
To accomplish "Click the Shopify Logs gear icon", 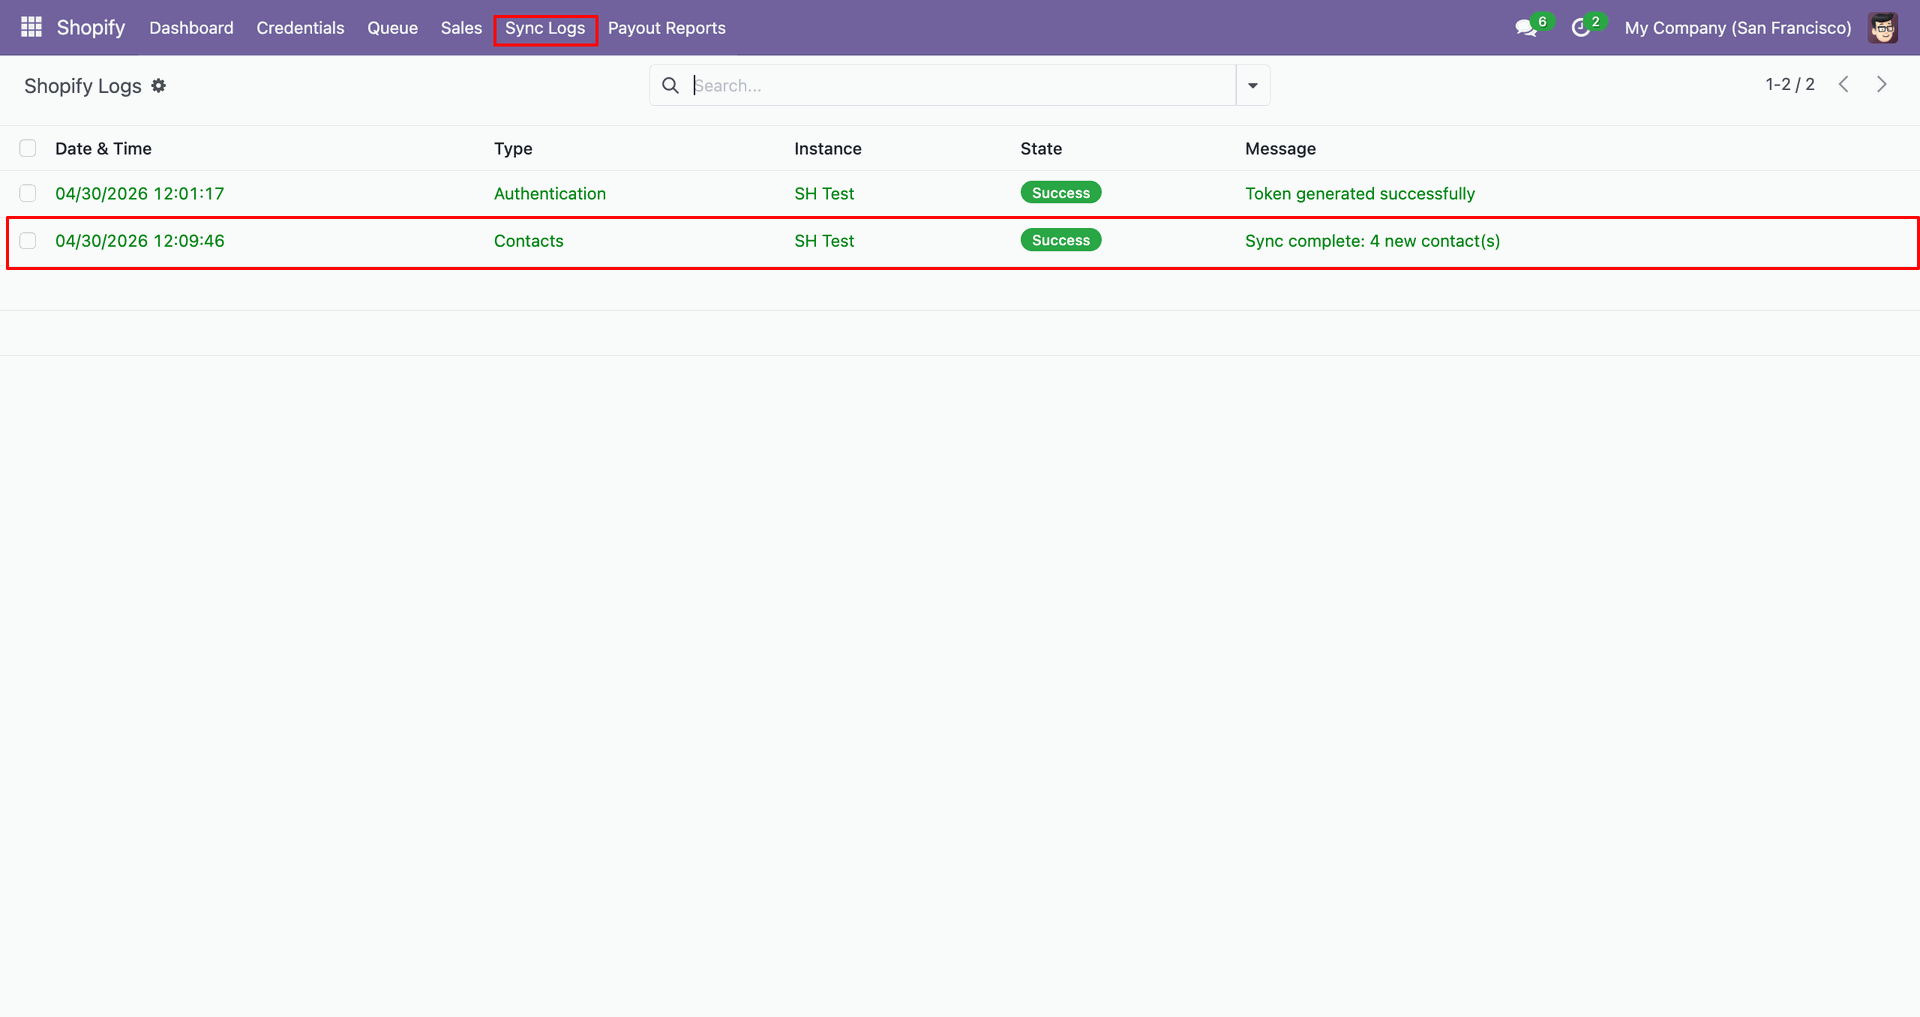I will (x=159, y=86).
